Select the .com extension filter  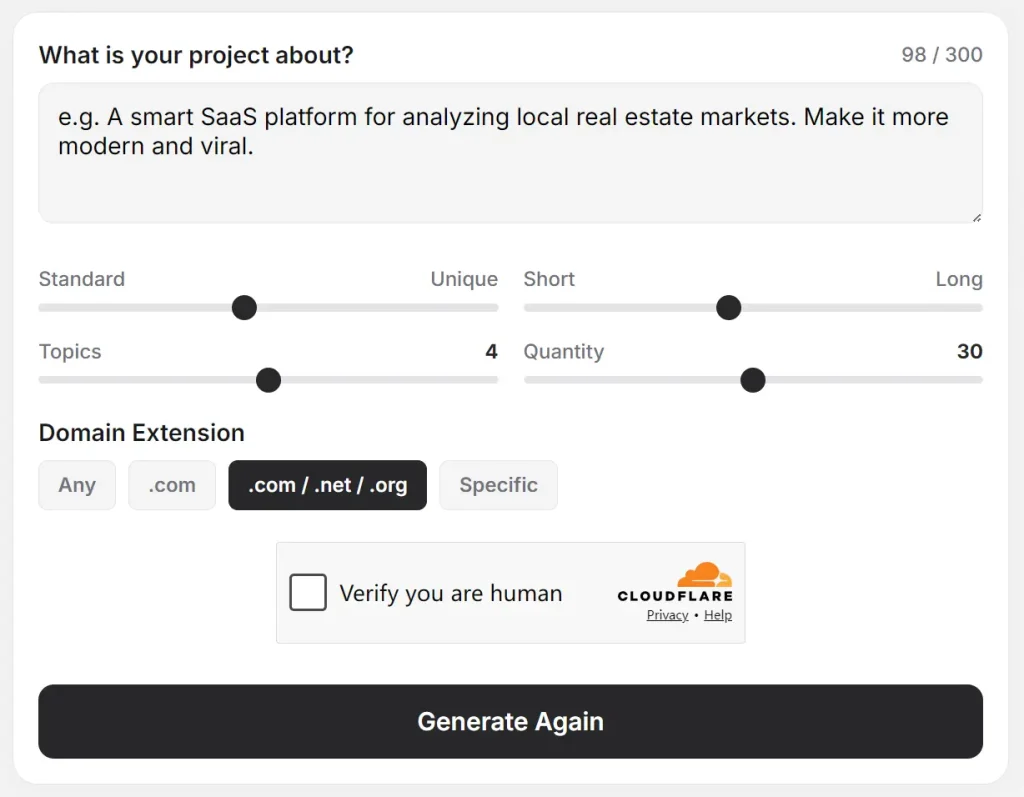[171, 485]
